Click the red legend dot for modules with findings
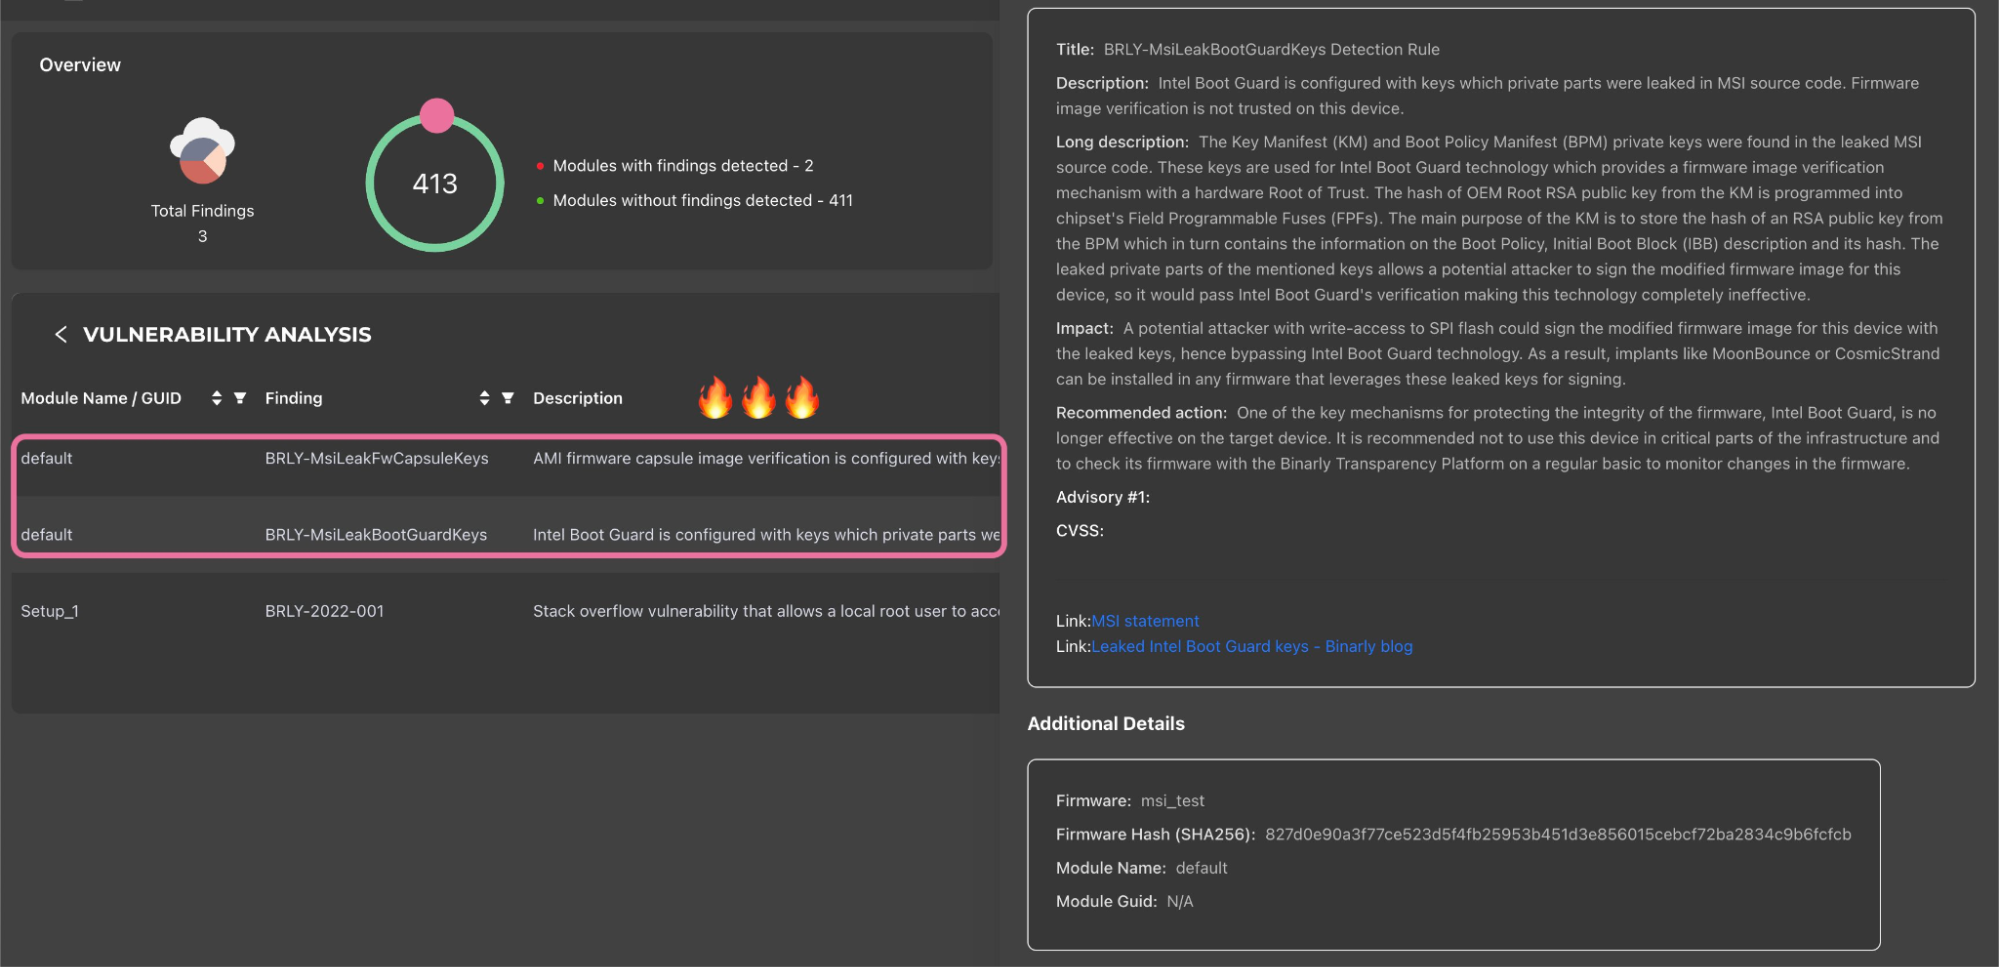The width and height of the screenshot is (1999, 968). pyautogui.click(x=541, y=166)
